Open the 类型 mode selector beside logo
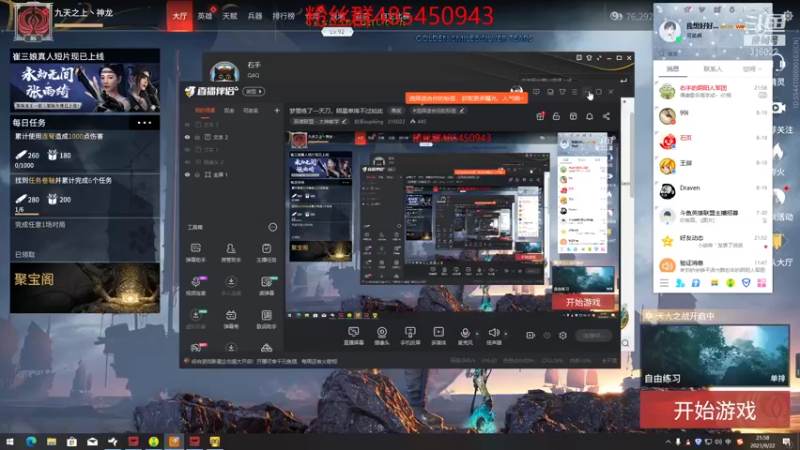The width and height of the screenshot is (800, 450). point(254,91)
